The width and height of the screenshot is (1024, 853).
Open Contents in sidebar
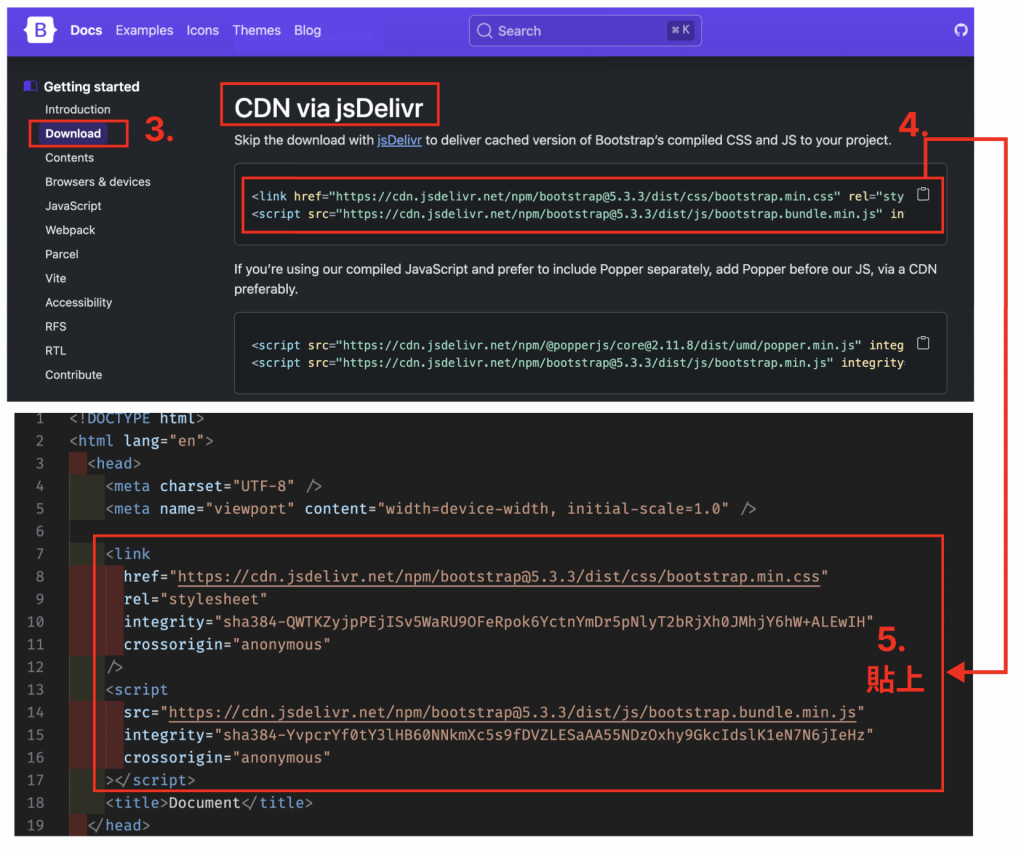pos(69,158)
